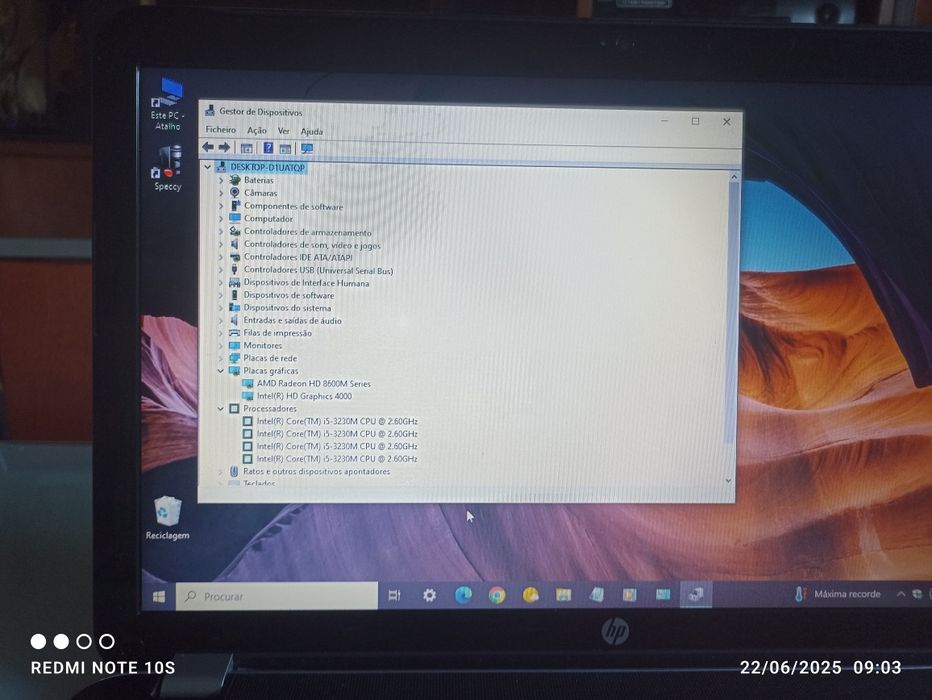The width and height of the screenshot is (932, 700).
Task: Click the Forward arrow in the toolbar
Action: (224, 147)
